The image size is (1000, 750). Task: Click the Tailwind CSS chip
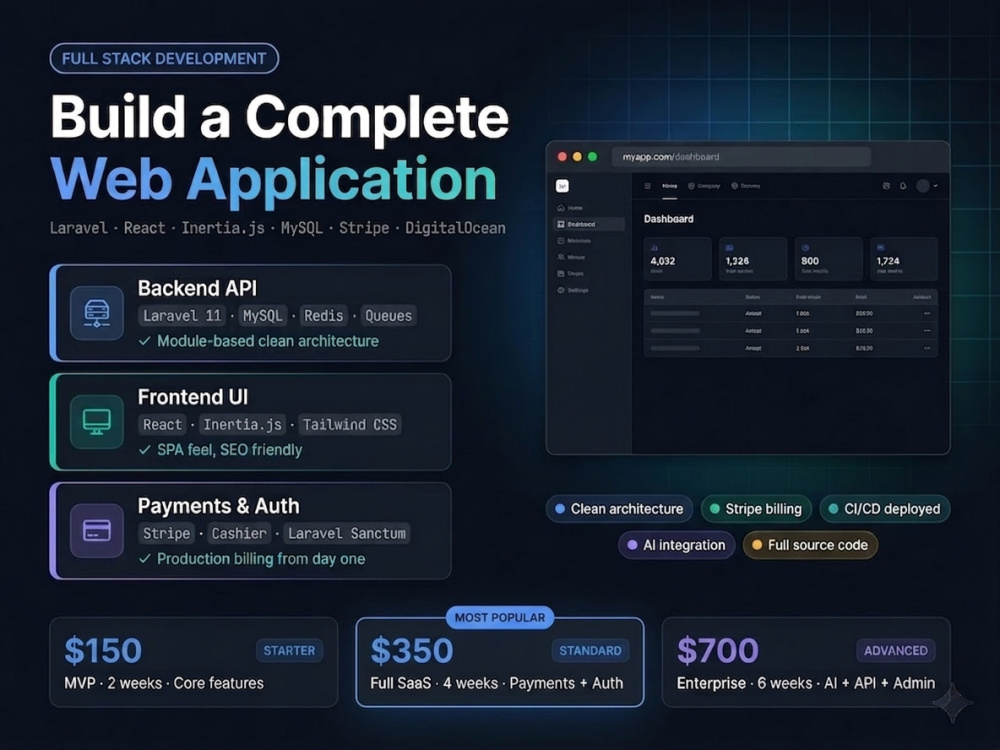(x=349, y=425)
